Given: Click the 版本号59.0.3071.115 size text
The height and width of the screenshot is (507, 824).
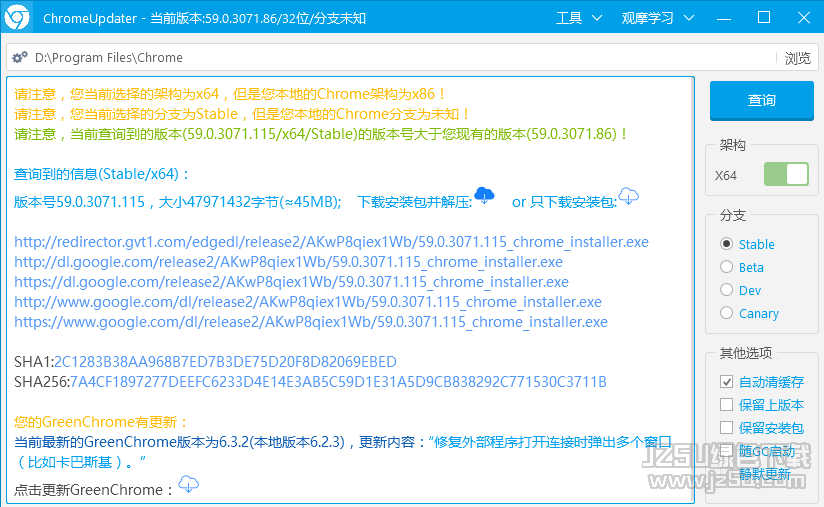Looking at the screenshot, I should pos(178,202).
